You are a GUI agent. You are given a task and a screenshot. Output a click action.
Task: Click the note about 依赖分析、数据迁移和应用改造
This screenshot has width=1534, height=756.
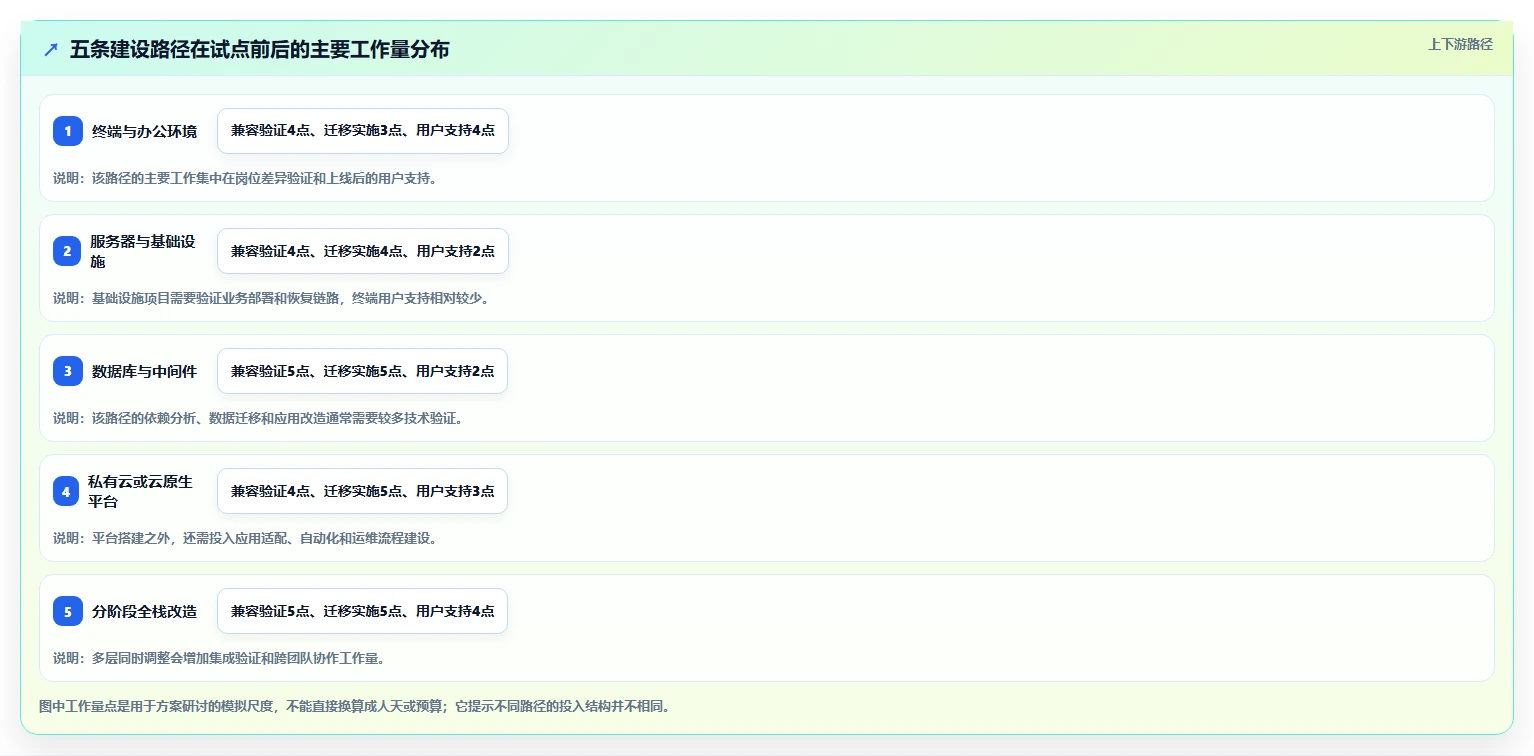pyautogui.click(x=258, y=418)
